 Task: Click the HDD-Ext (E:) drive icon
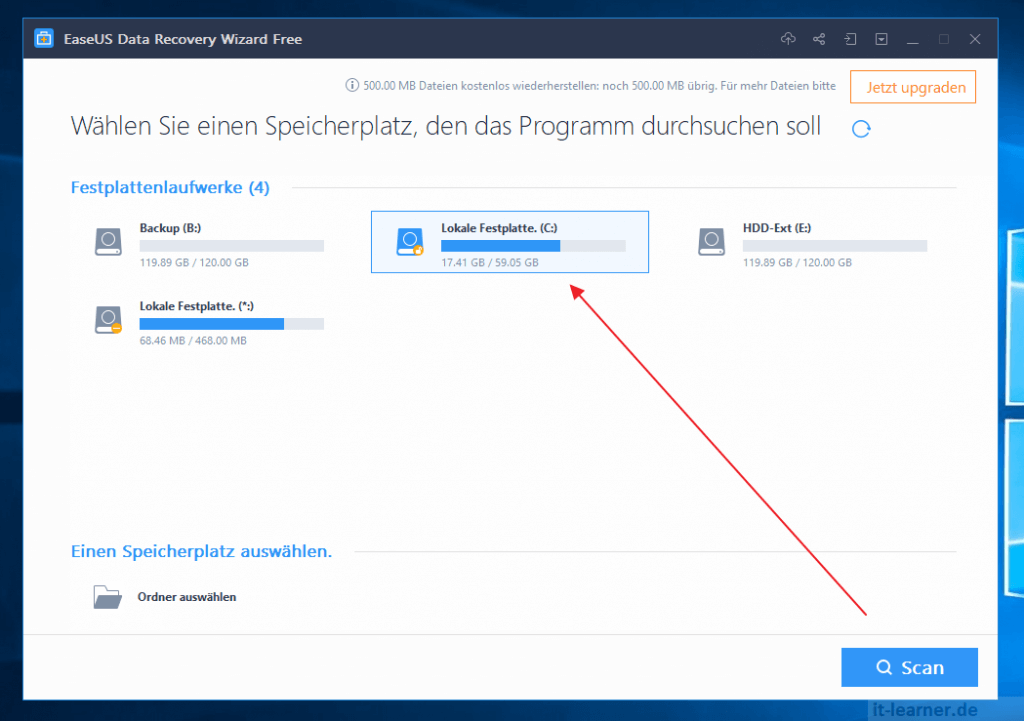[711, 241]
